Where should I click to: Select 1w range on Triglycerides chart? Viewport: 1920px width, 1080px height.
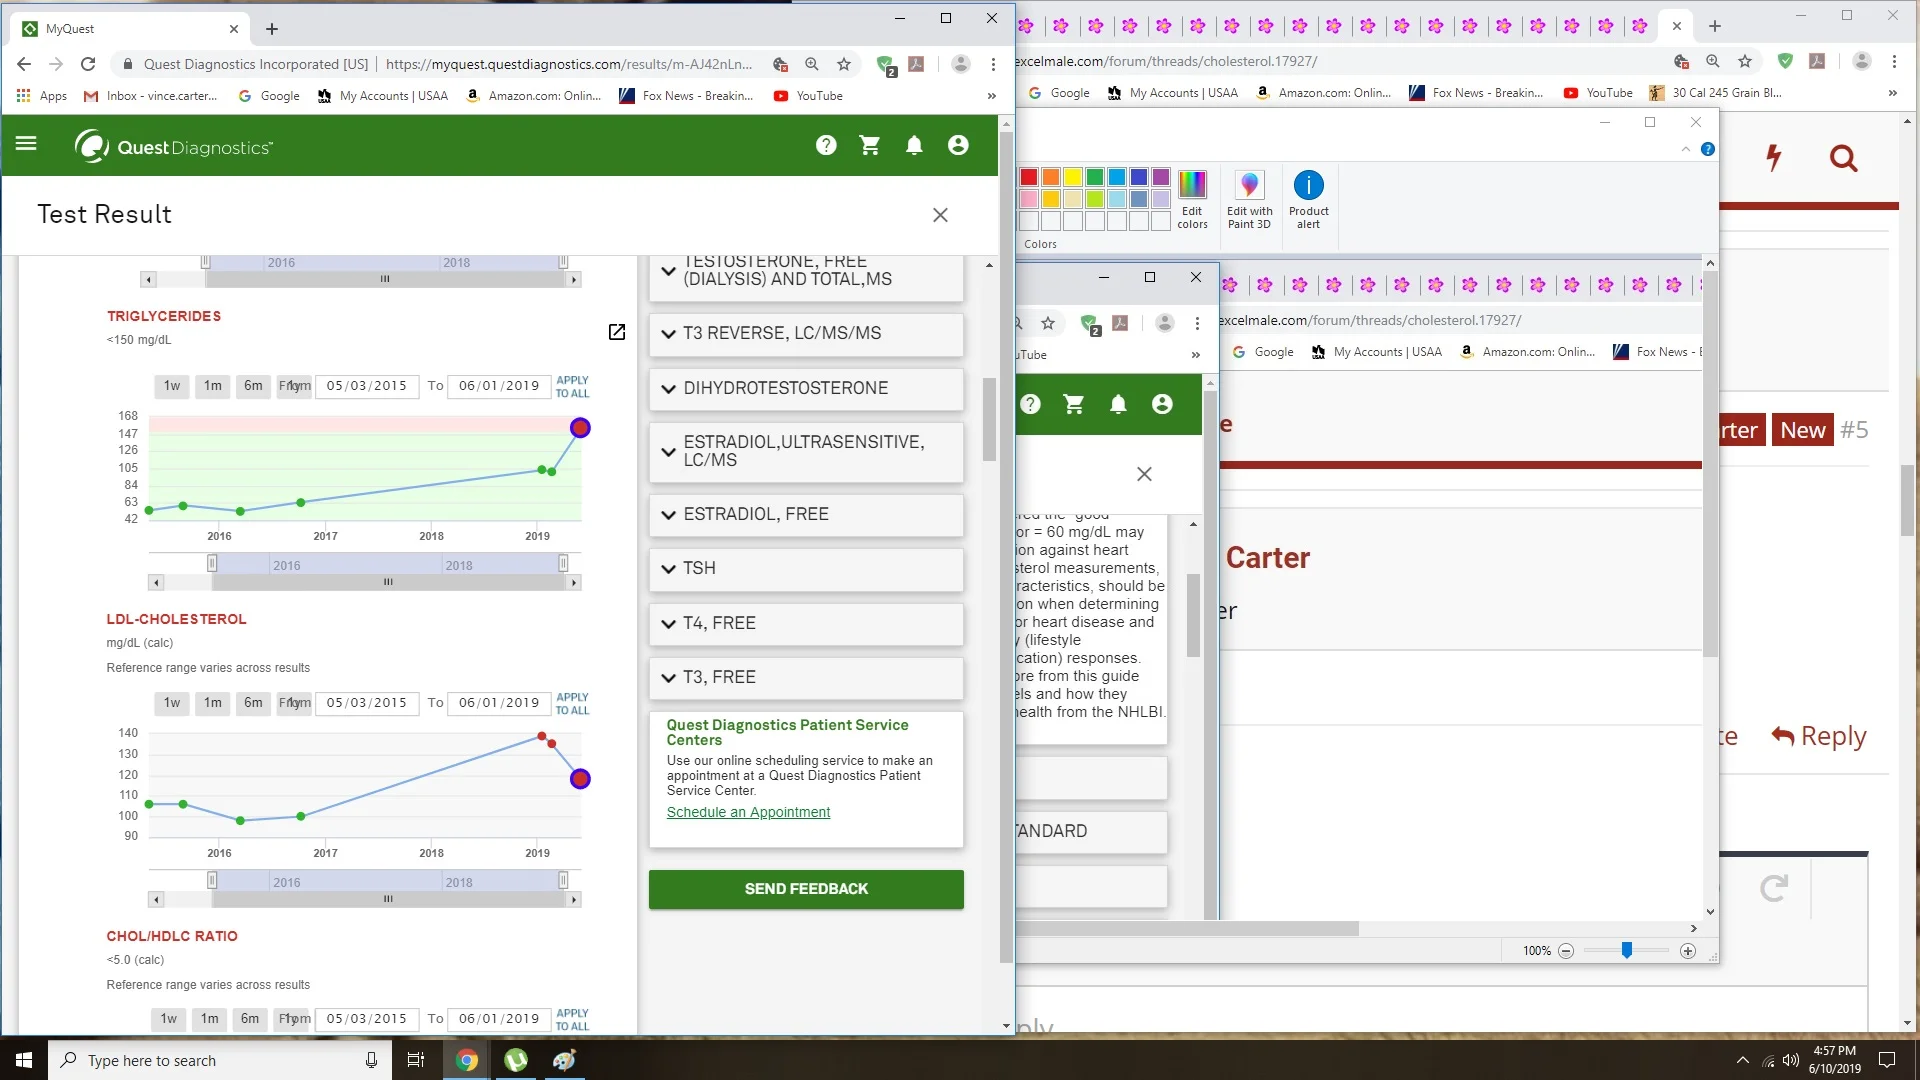click(172, 386)
